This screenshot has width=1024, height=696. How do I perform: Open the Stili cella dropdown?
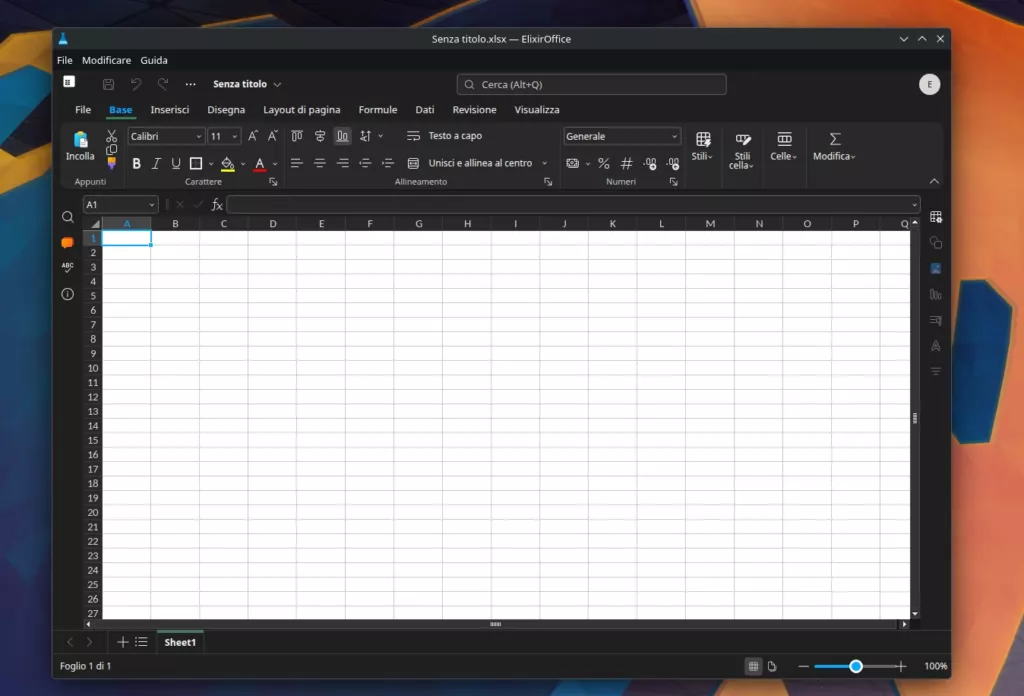(742, 151)
